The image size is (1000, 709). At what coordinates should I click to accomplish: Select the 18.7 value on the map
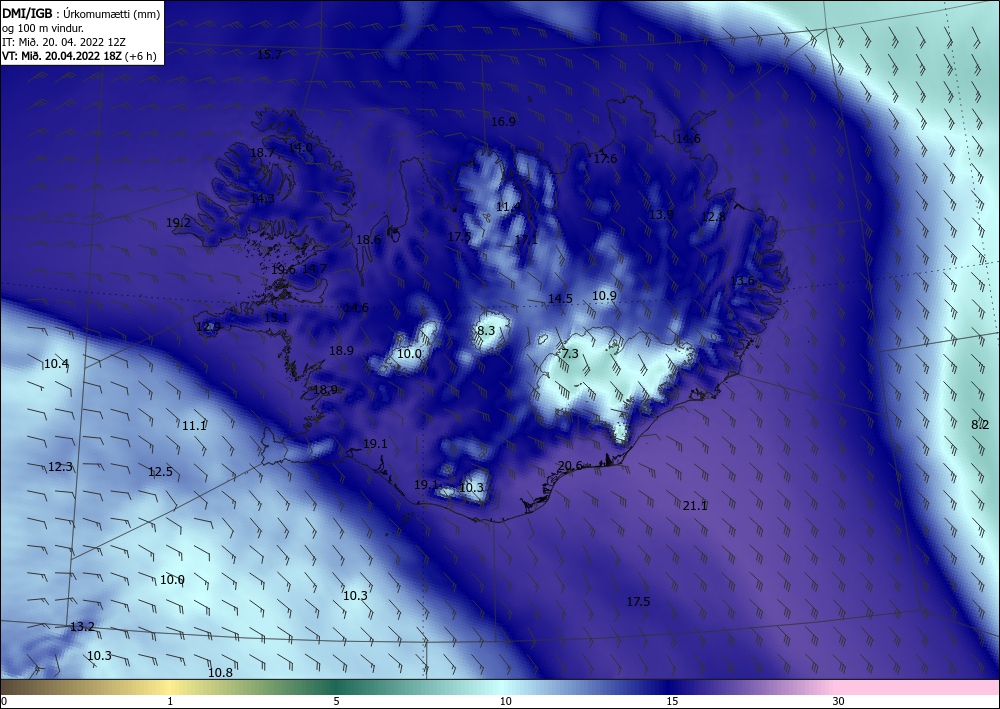pos(262,153)
